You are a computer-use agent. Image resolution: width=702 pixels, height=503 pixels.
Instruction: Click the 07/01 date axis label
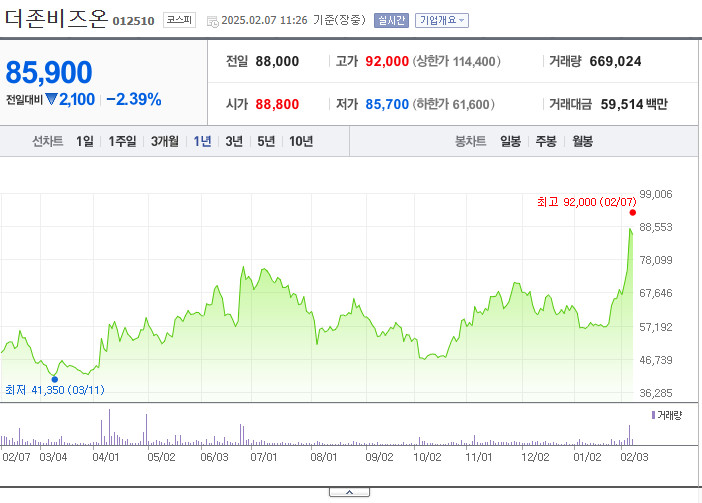[x=264, y=457]
